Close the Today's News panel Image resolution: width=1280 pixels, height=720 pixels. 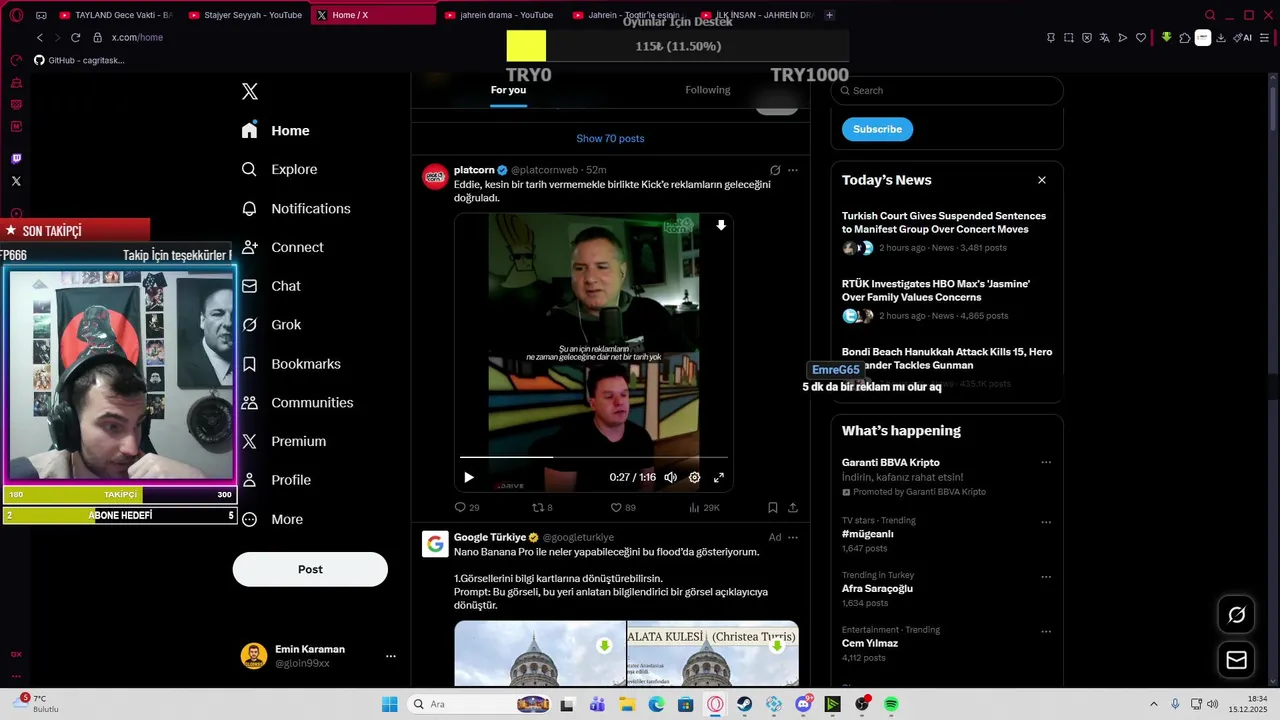1042,180
